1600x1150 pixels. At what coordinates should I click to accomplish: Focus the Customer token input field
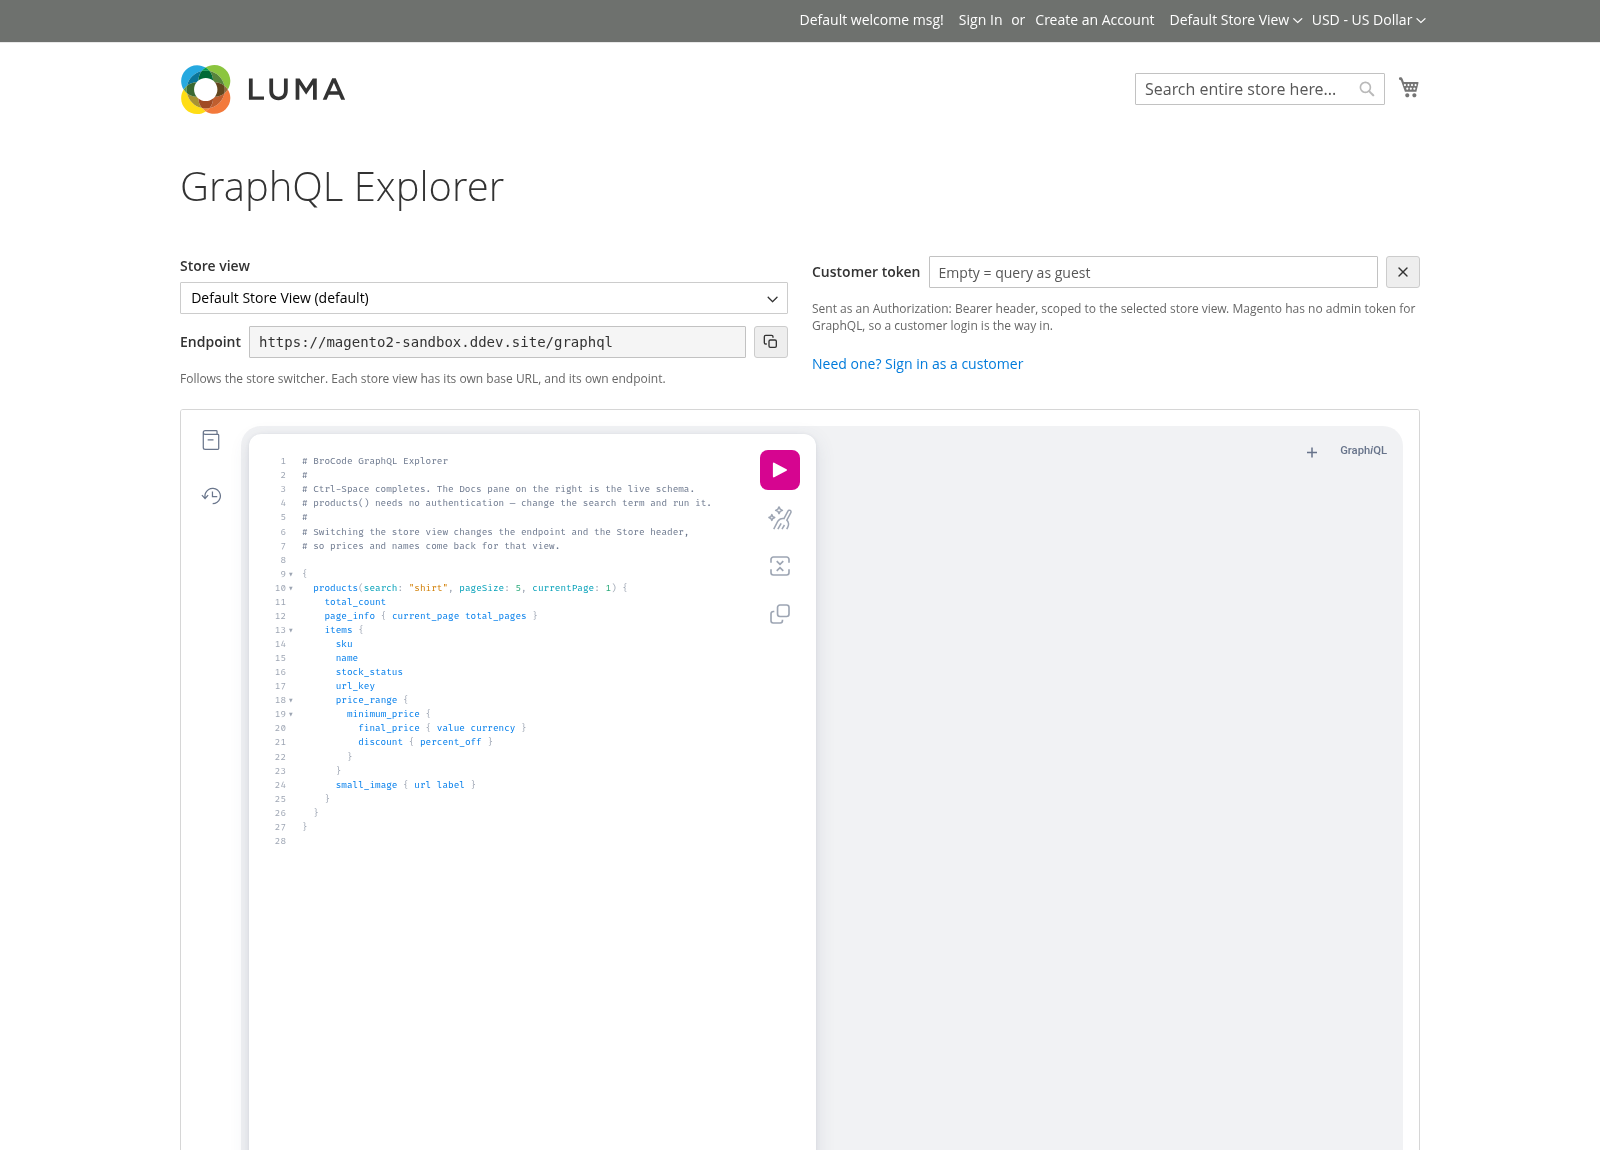pos(1153,272)
